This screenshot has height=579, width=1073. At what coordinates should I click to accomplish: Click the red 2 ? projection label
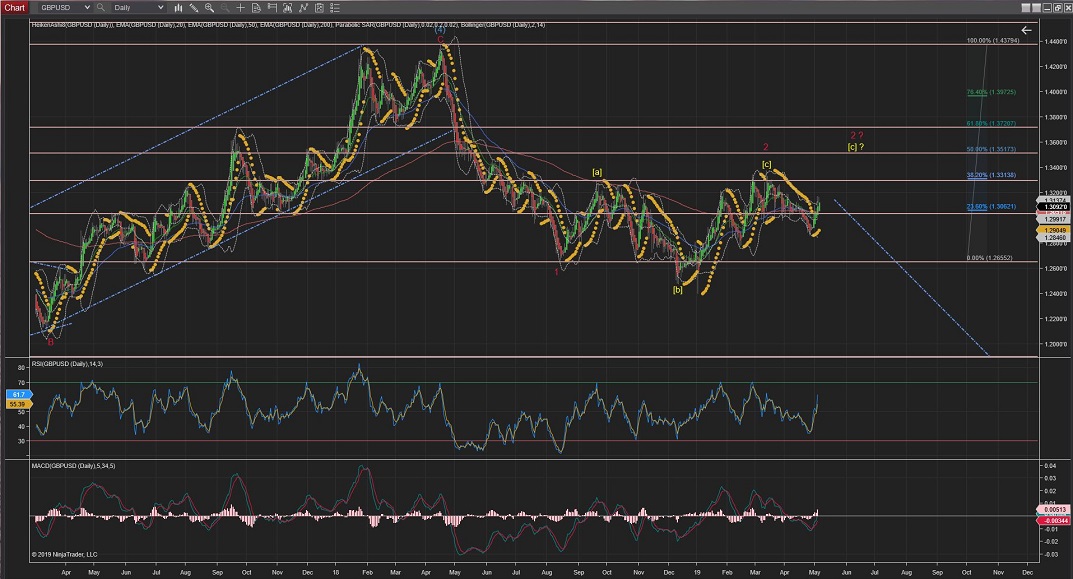856,136
